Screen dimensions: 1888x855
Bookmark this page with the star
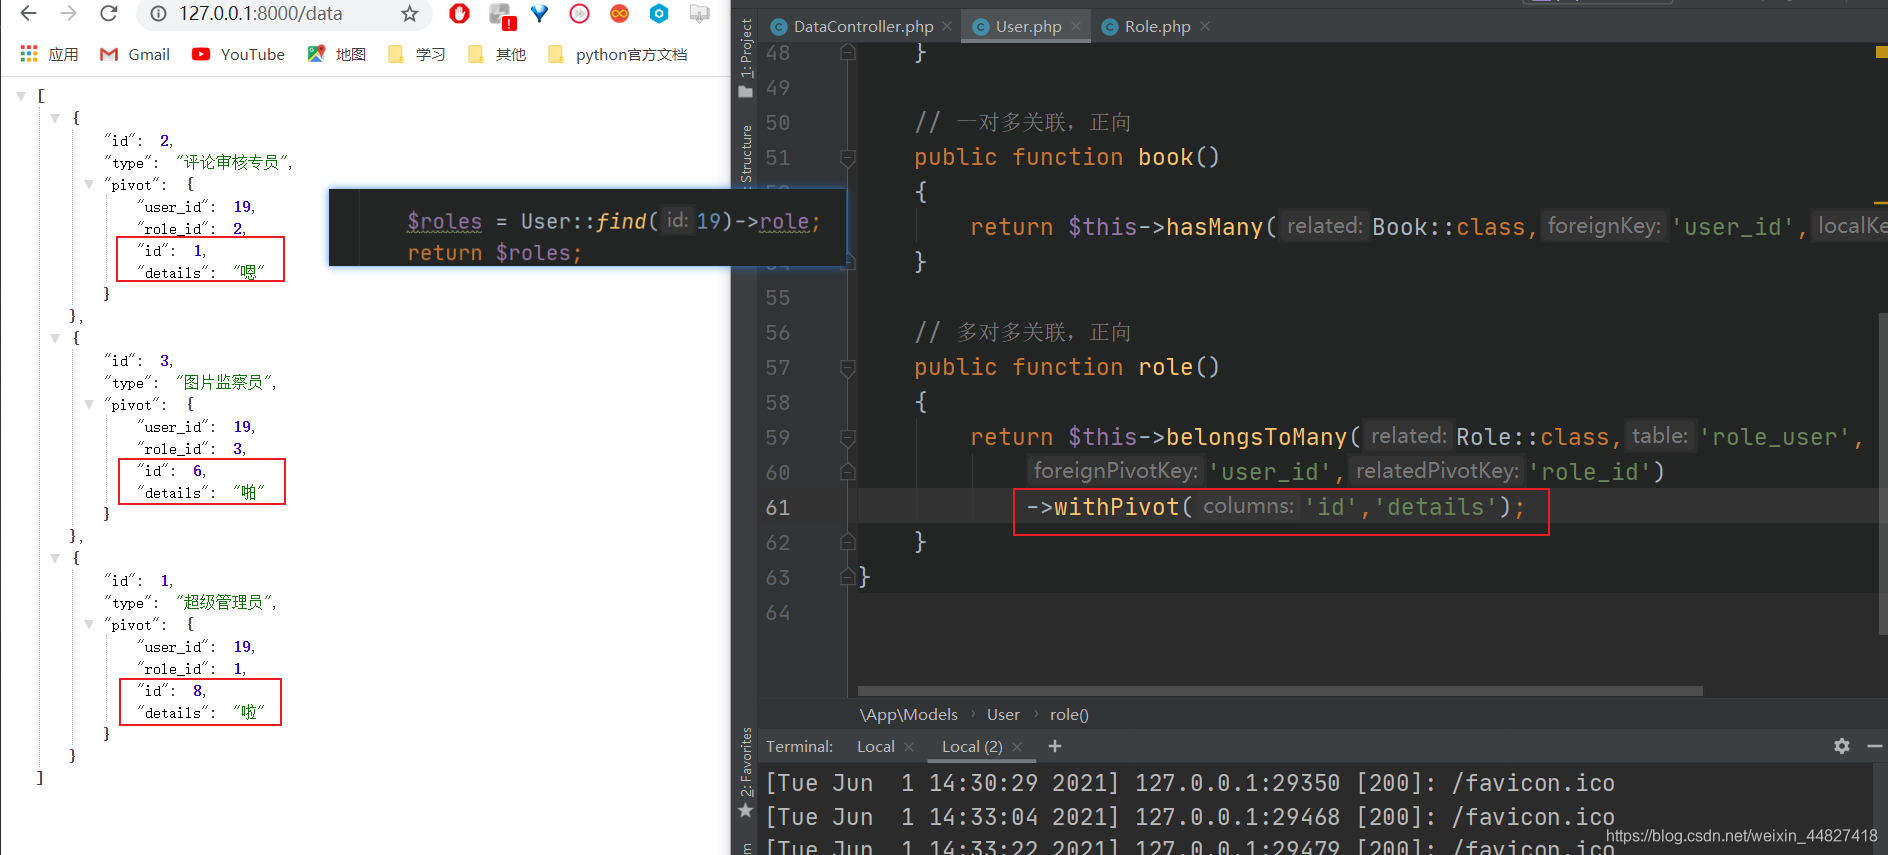pyautogui.click(x=409, y=14)
